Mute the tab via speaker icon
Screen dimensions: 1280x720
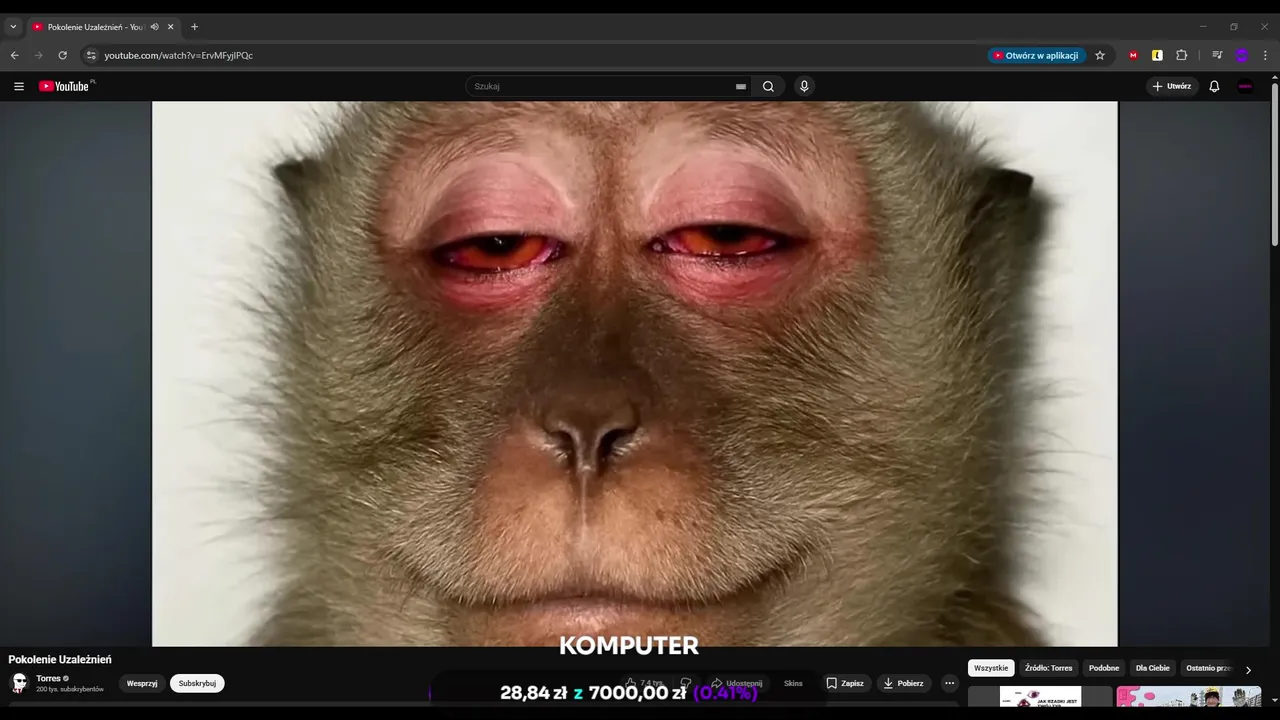pos(154,27)
